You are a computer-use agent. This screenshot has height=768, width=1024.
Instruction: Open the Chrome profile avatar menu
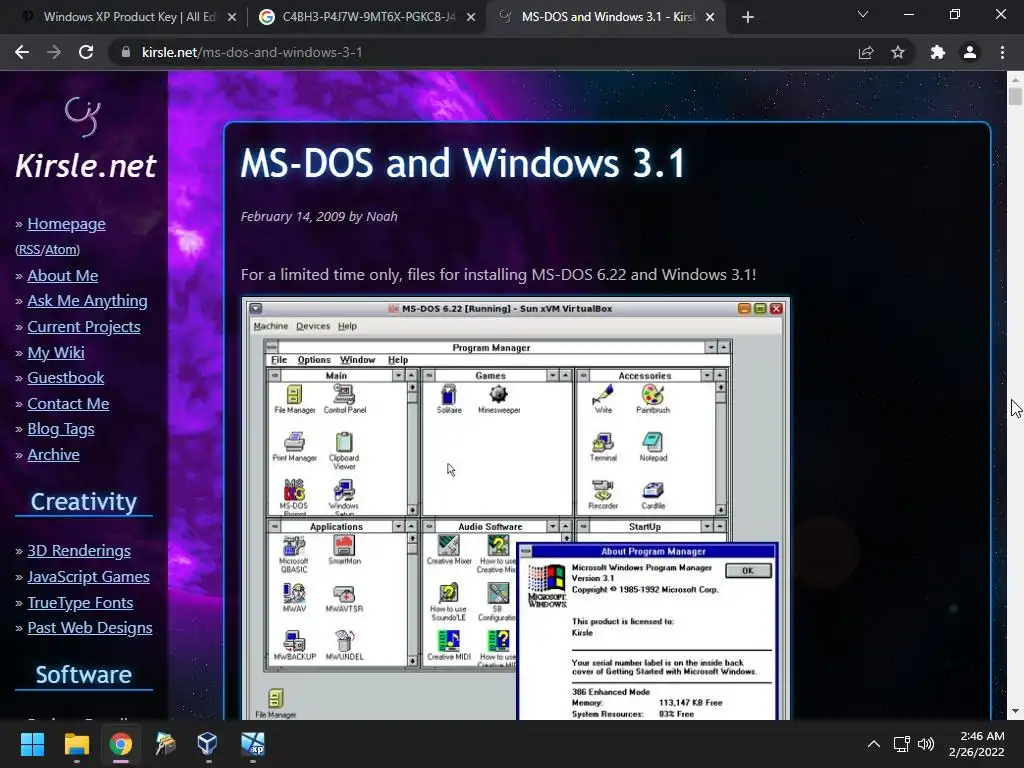pyautogui.click(x=970, y=52)
